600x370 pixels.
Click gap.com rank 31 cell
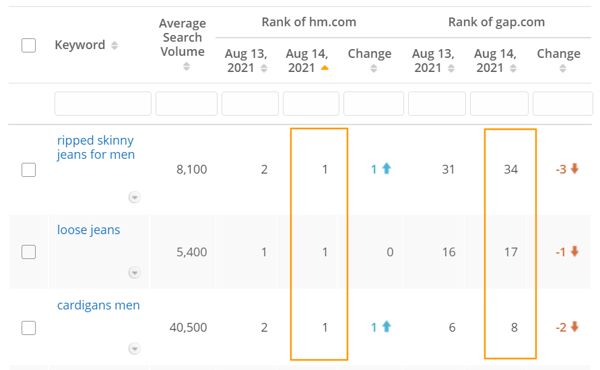click(x=448, y=170)
